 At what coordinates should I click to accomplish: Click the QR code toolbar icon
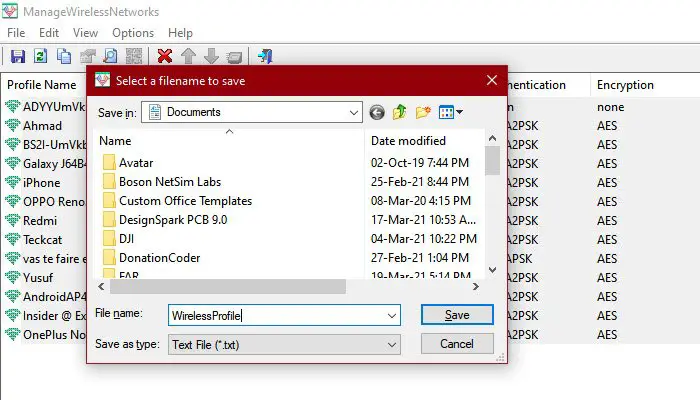[134, 56]
